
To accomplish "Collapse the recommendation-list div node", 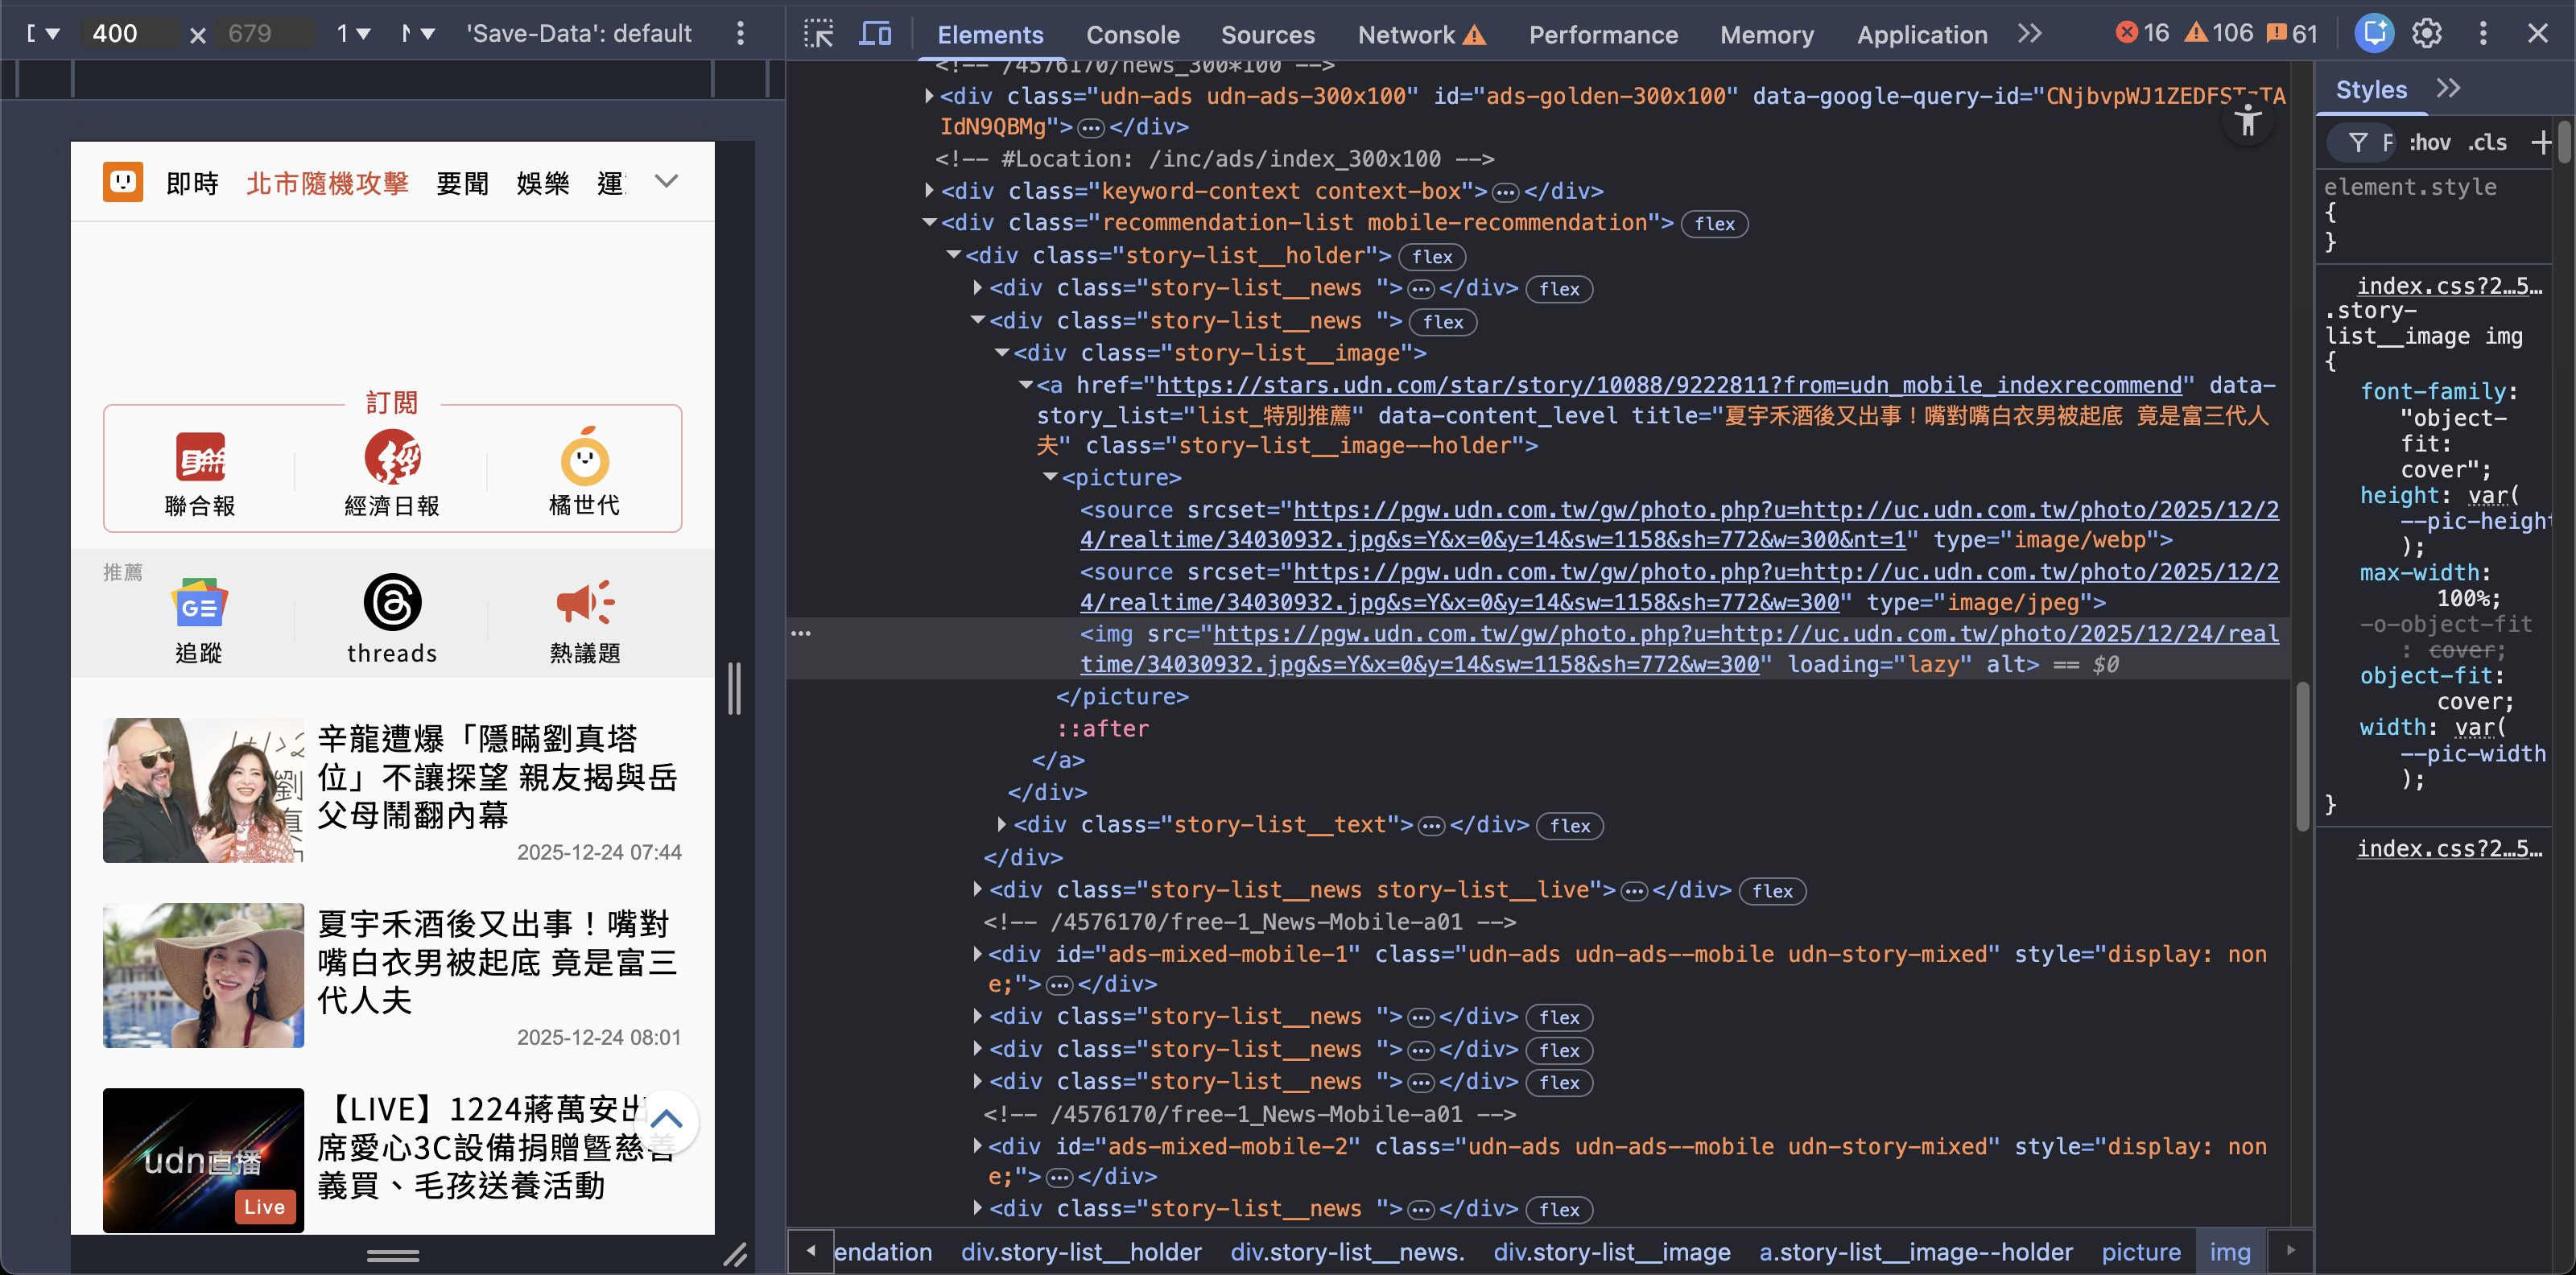I will pos(930,222).
